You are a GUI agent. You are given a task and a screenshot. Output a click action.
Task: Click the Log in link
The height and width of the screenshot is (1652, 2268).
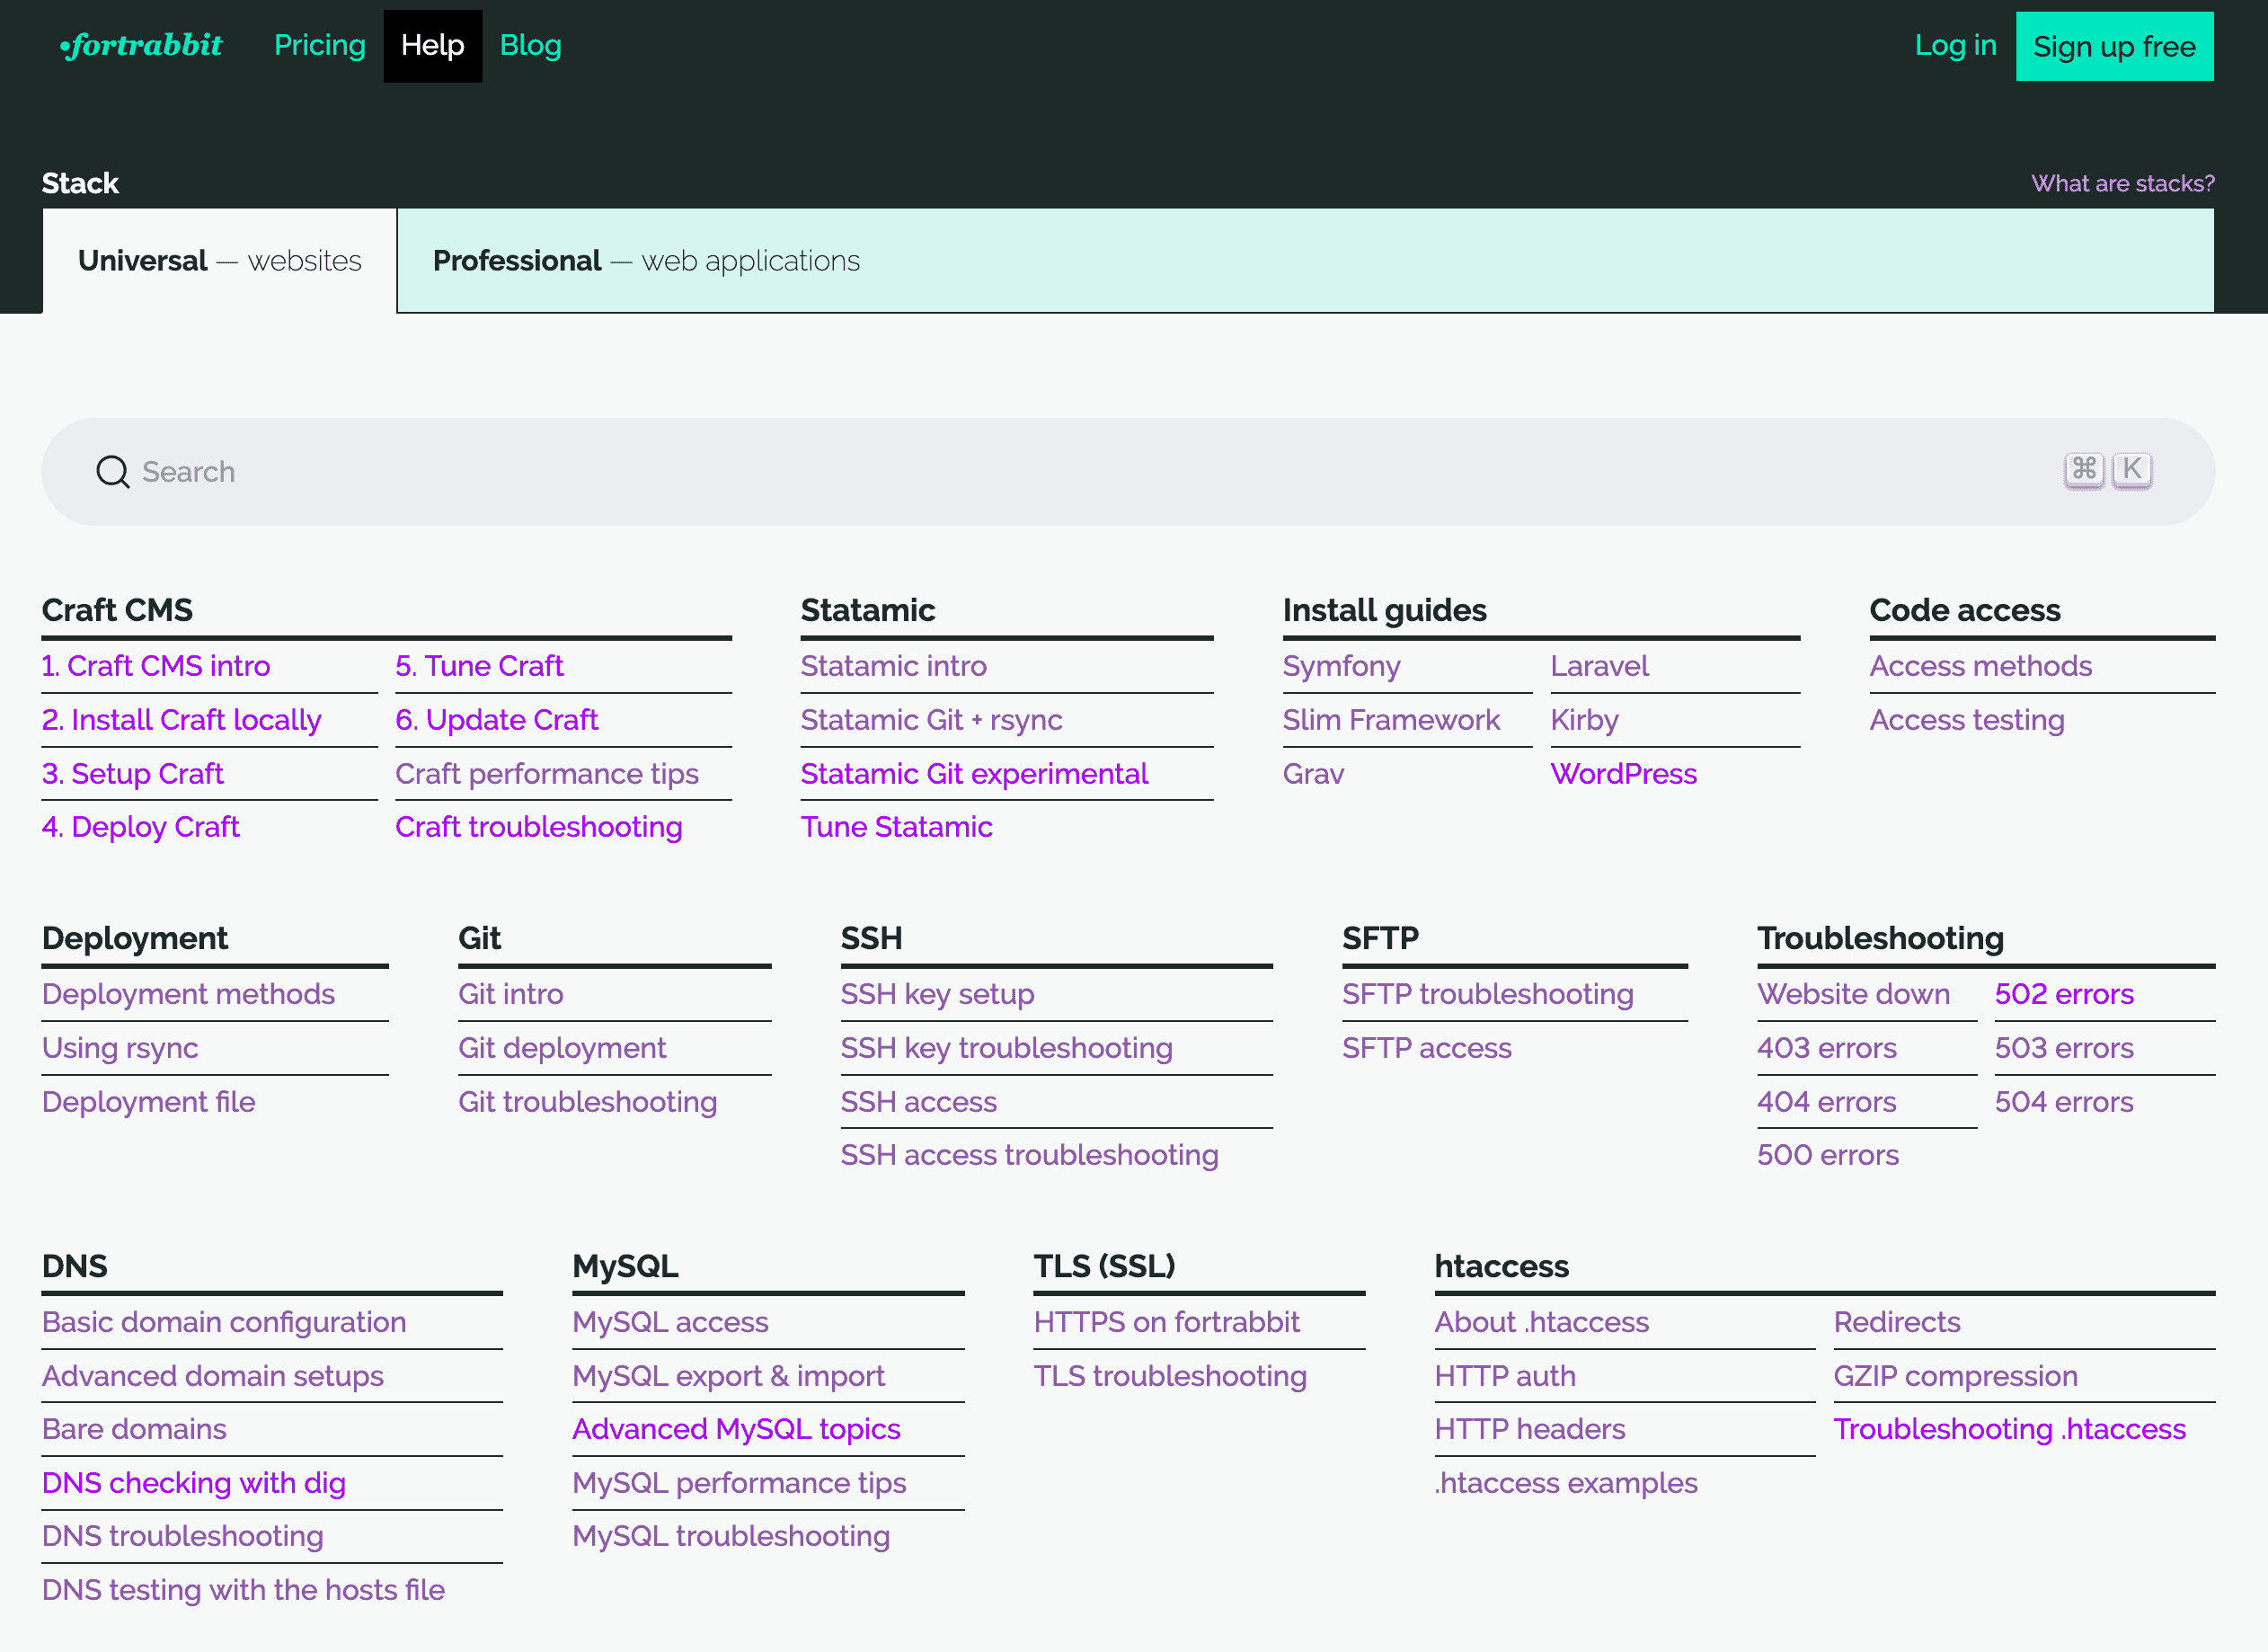click(x=1954, y=46)
